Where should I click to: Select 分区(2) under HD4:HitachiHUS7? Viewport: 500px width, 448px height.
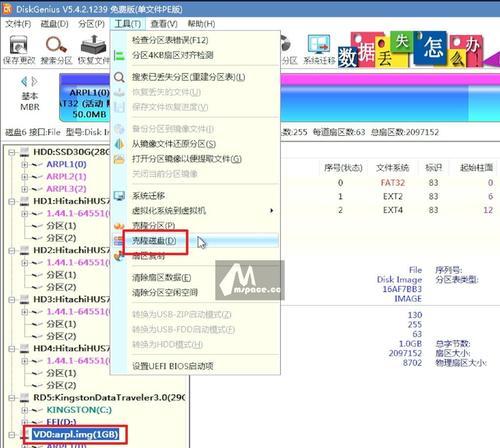click(x=61, y=385)
